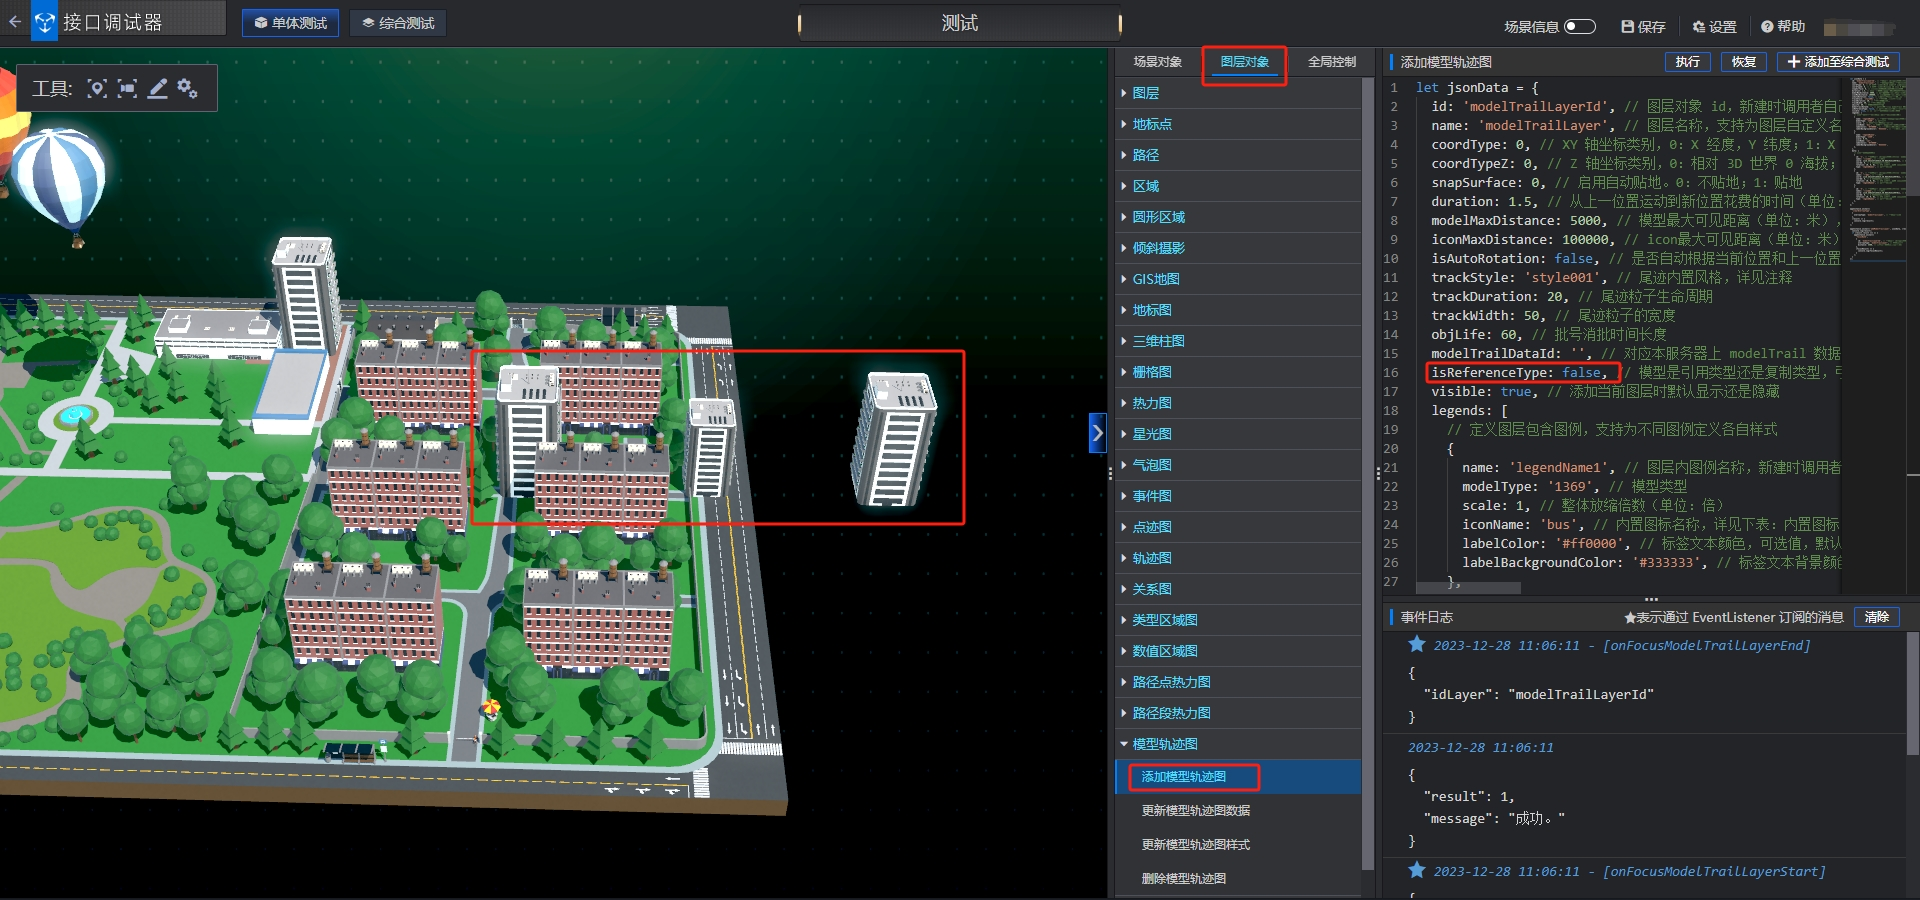
Task: Open the gears settings tool in 工具 bar
Action: [x=187, y=88]
